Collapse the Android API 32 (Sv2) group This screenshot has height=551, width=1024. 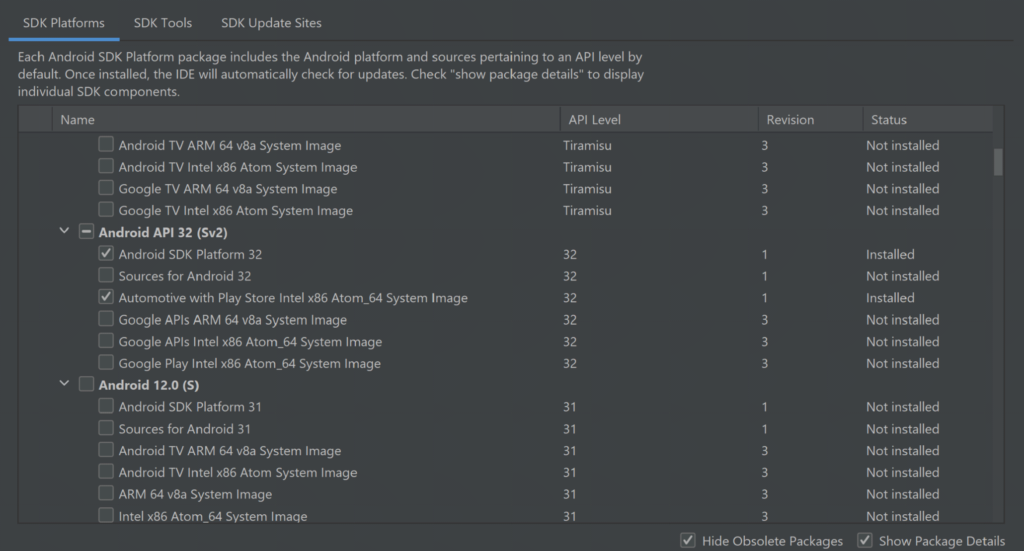point(64,231)
